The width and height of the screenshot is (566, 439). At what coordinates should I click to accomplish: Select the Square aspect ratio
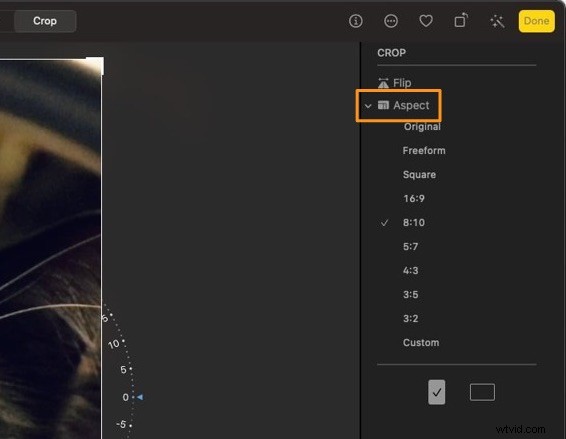tap(419, 174)
